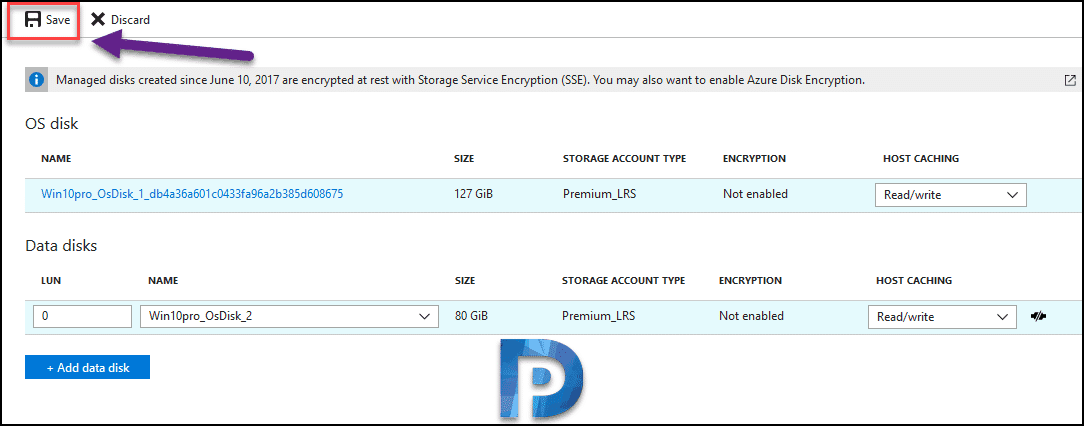Click the LUN input field showing 0
The width and height of the screenshot is (1084, 426).
coord(82,317)
